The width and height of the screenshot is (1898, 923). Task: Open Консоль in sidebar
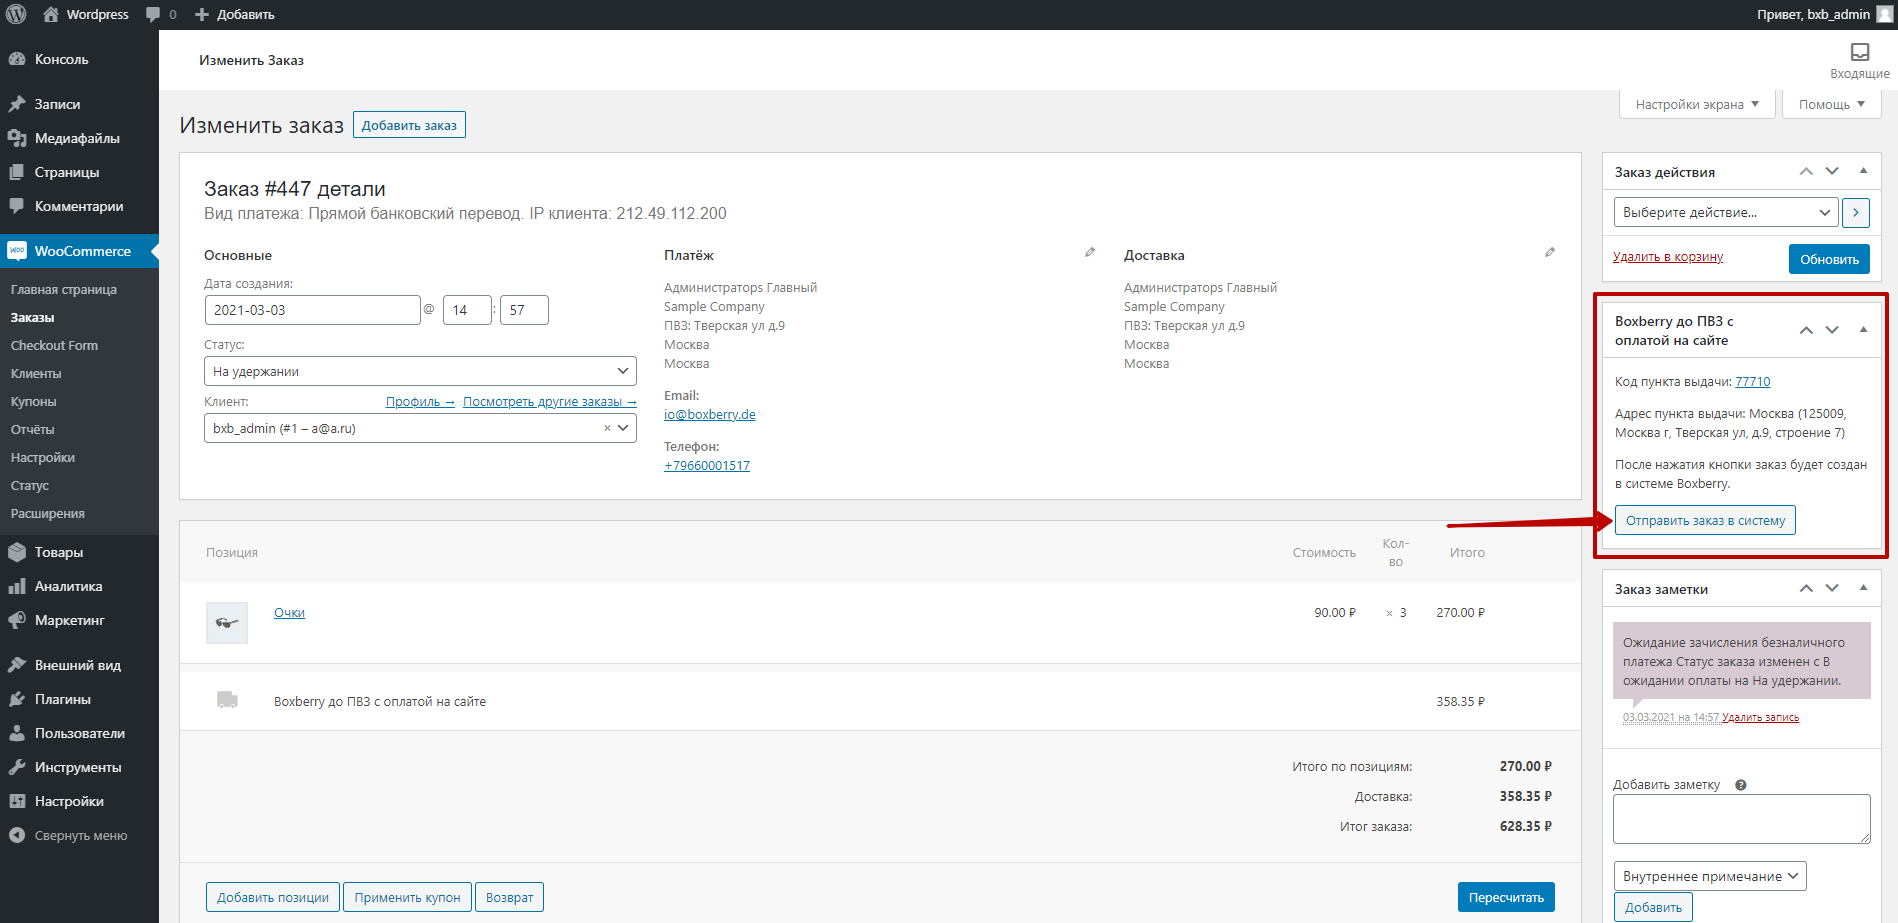tap(79, 59)
